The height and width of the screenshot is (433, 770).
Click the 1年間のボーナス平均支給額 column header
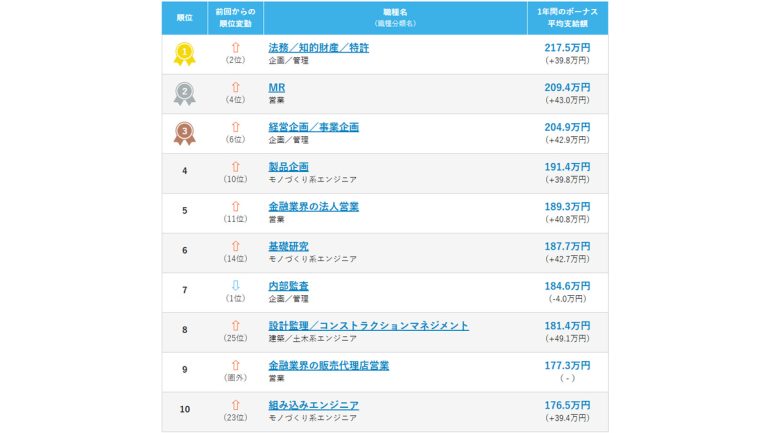pos(567,17)
